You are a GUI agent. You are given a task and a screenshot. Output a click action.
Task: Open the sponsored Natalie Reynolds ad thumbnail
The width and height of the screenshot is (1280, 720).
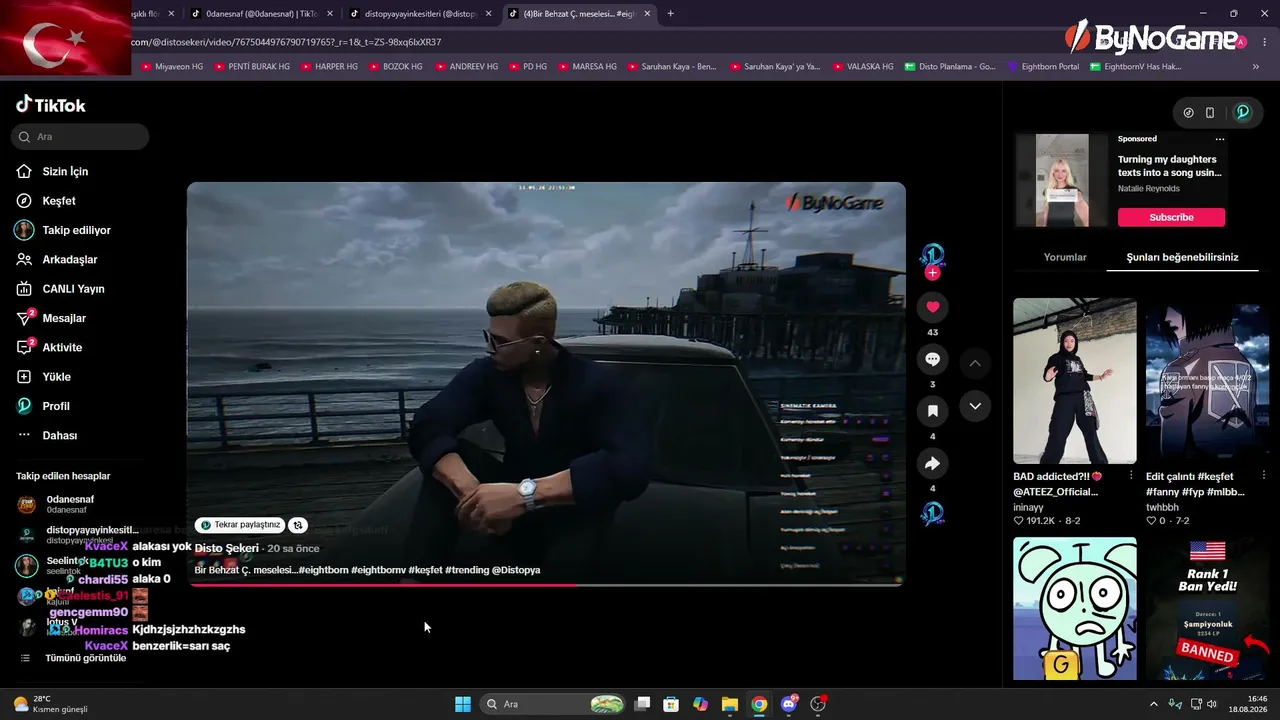tap(1062, 180)
